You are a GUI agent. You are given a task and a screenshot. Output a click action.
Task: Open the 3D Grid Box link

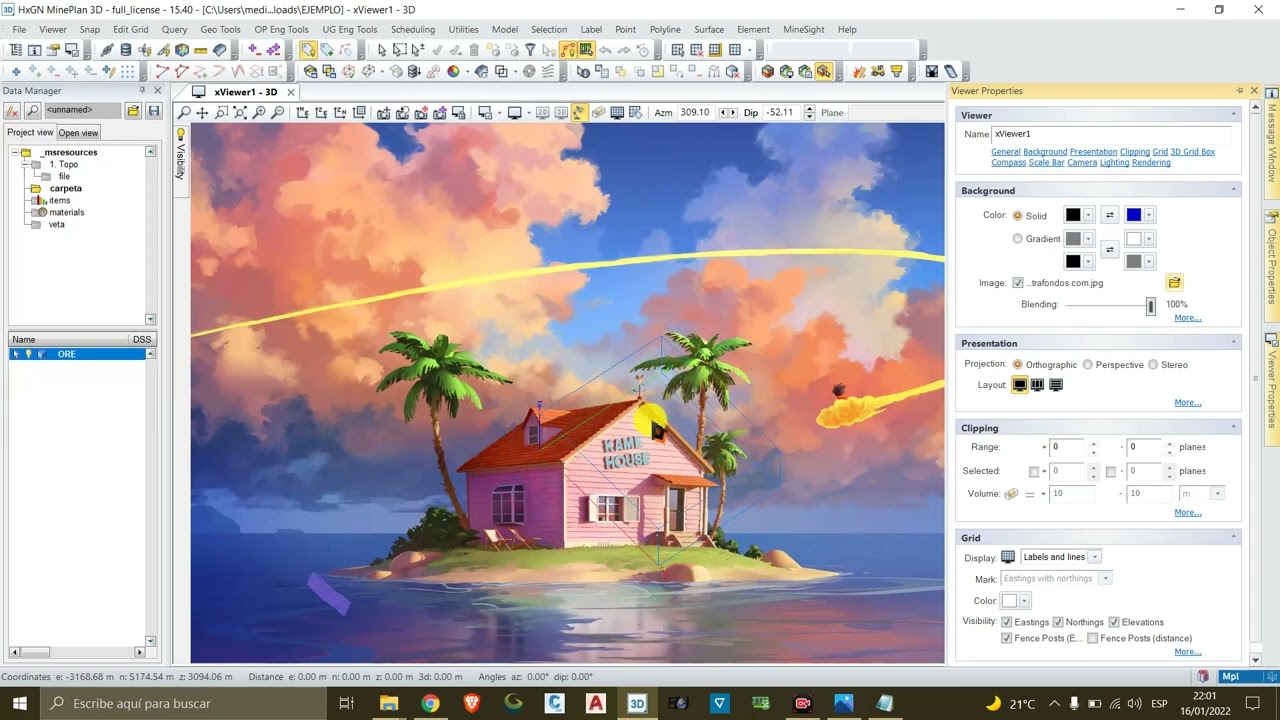coord(1193,152)
